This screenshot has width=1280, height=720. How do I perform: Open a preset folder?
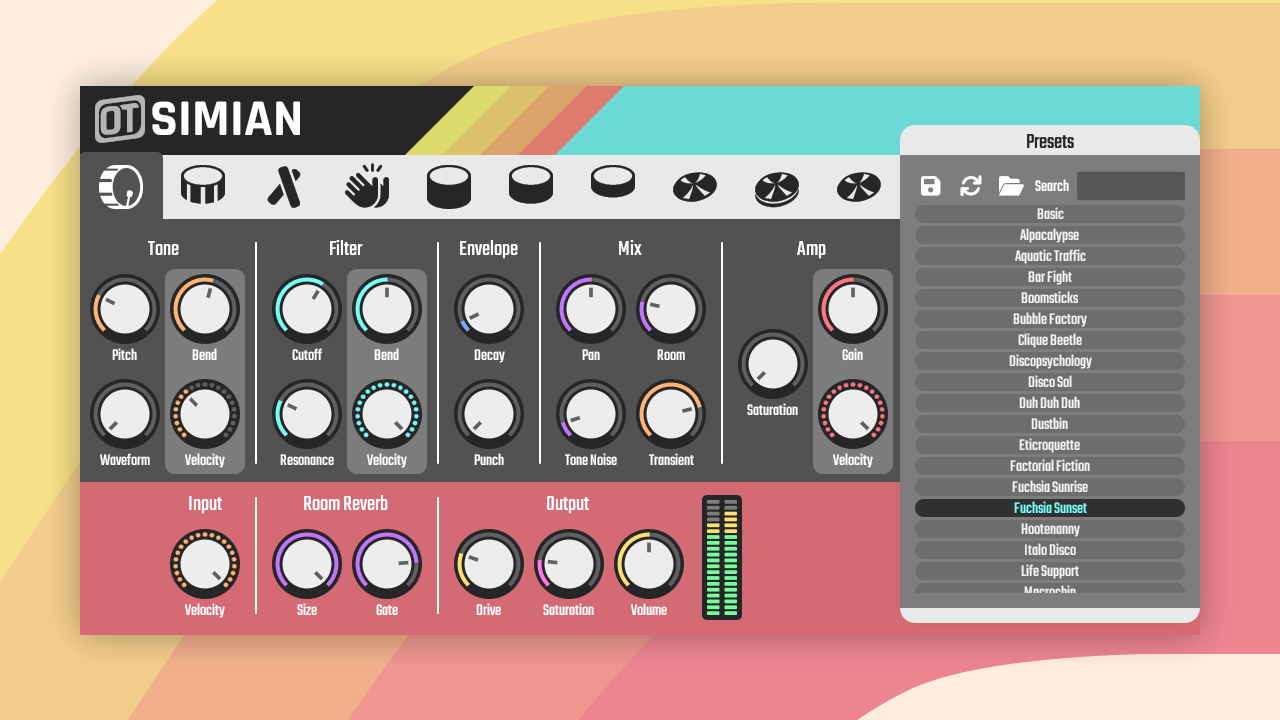tap(1012, 185)
